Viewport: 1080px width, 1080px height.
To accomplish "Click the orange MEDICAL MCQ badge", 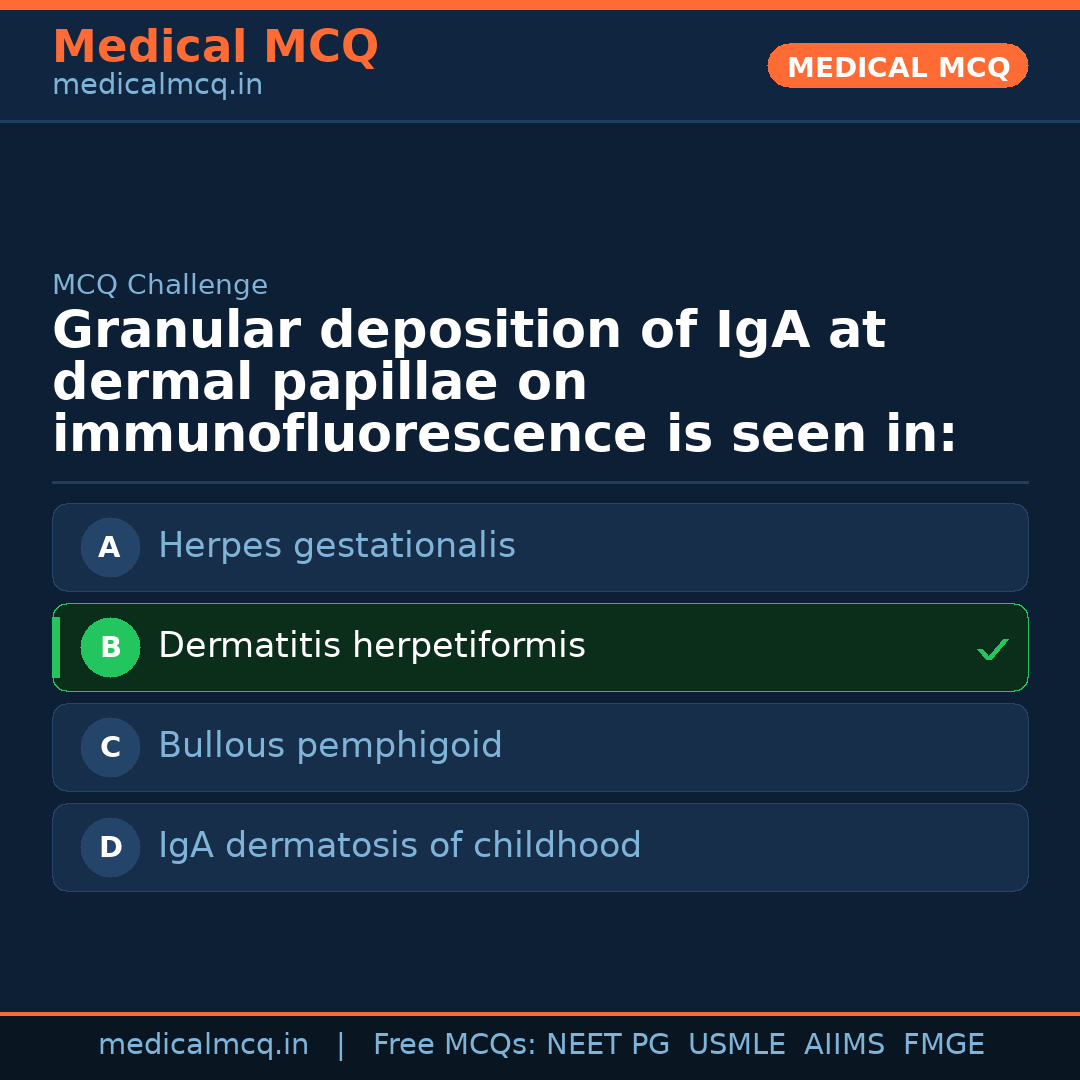I will point(897,67).
